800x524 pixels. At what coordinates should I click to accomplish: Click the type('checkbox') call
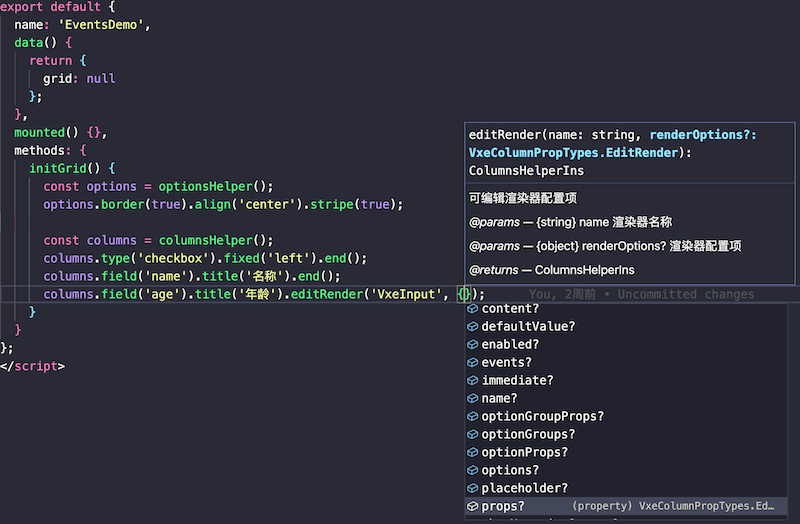click(x=159, y=258)
